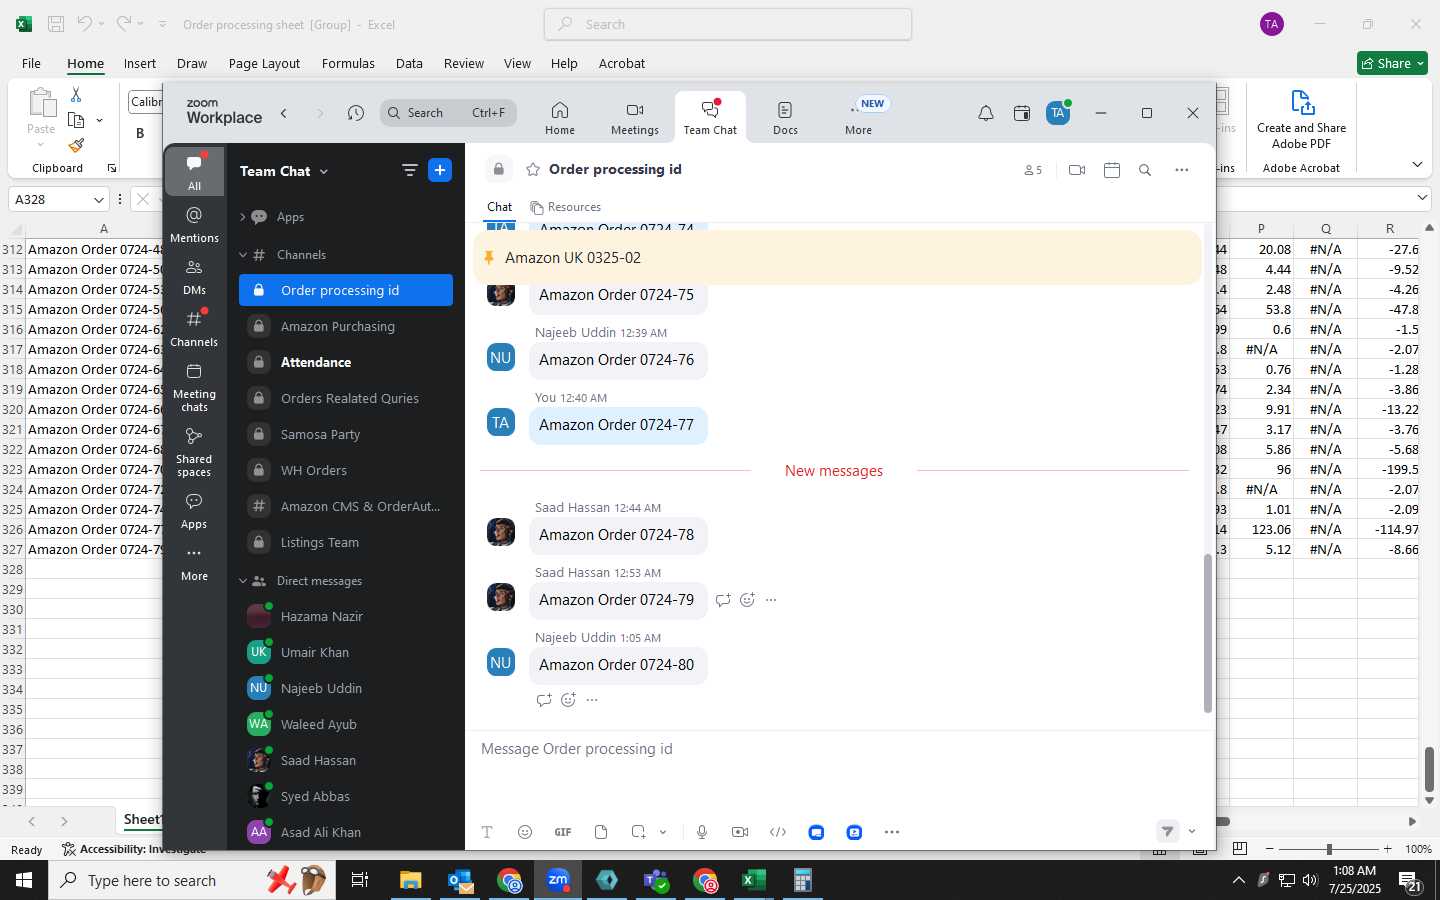
Task: Insert code snippet in composer
Action: 778,832
